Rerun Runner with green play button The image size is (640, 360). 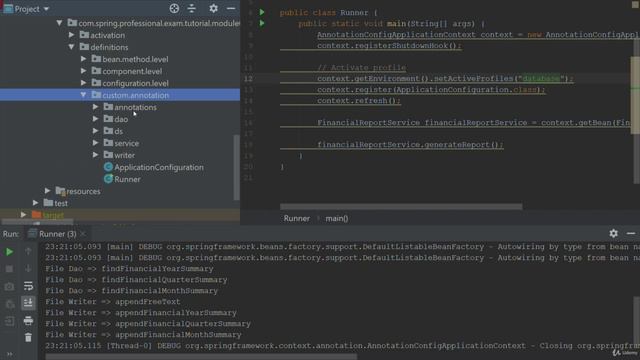(9, 252)
